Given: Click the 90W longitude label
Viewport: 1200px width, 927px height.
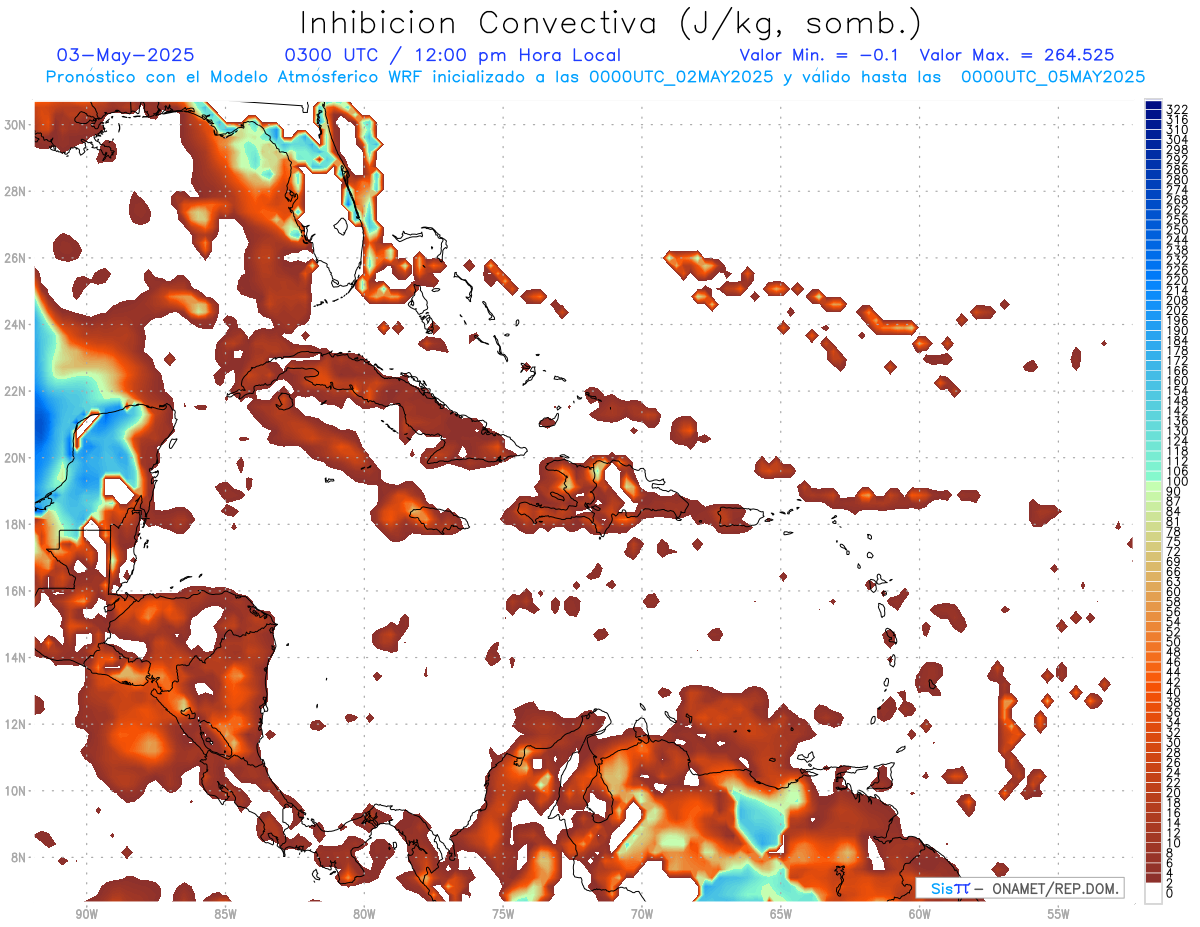Looking at the screenshot, I should [x=86, y=914].
